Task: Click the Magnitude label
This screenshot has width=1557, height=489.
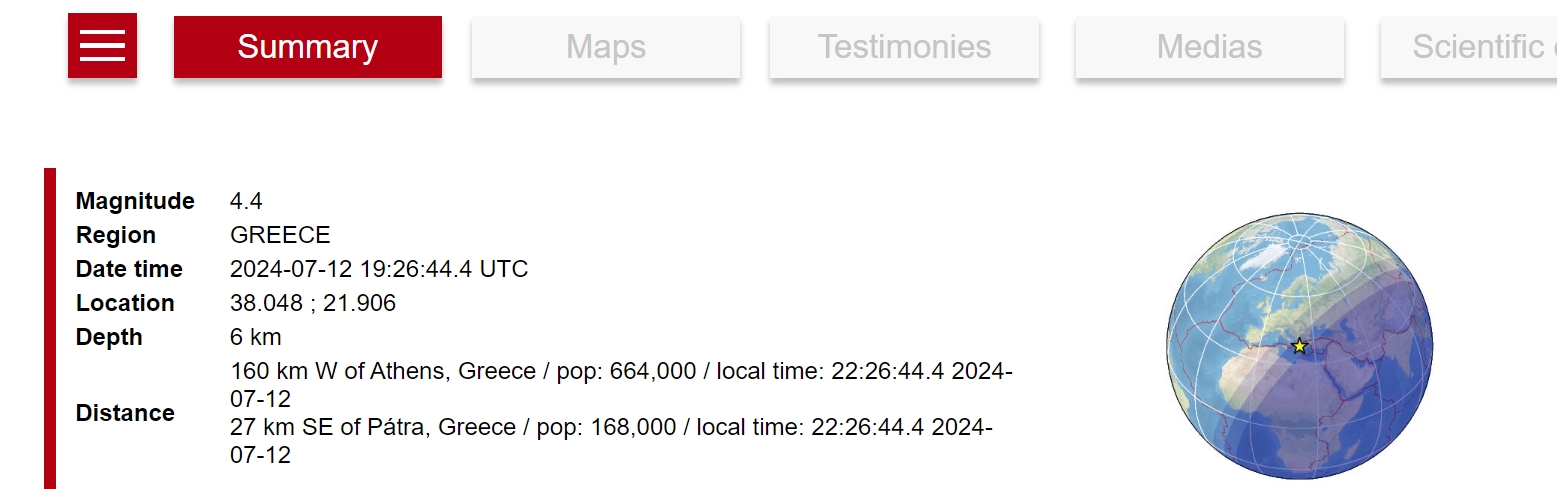Action: (x=135, y=201)
